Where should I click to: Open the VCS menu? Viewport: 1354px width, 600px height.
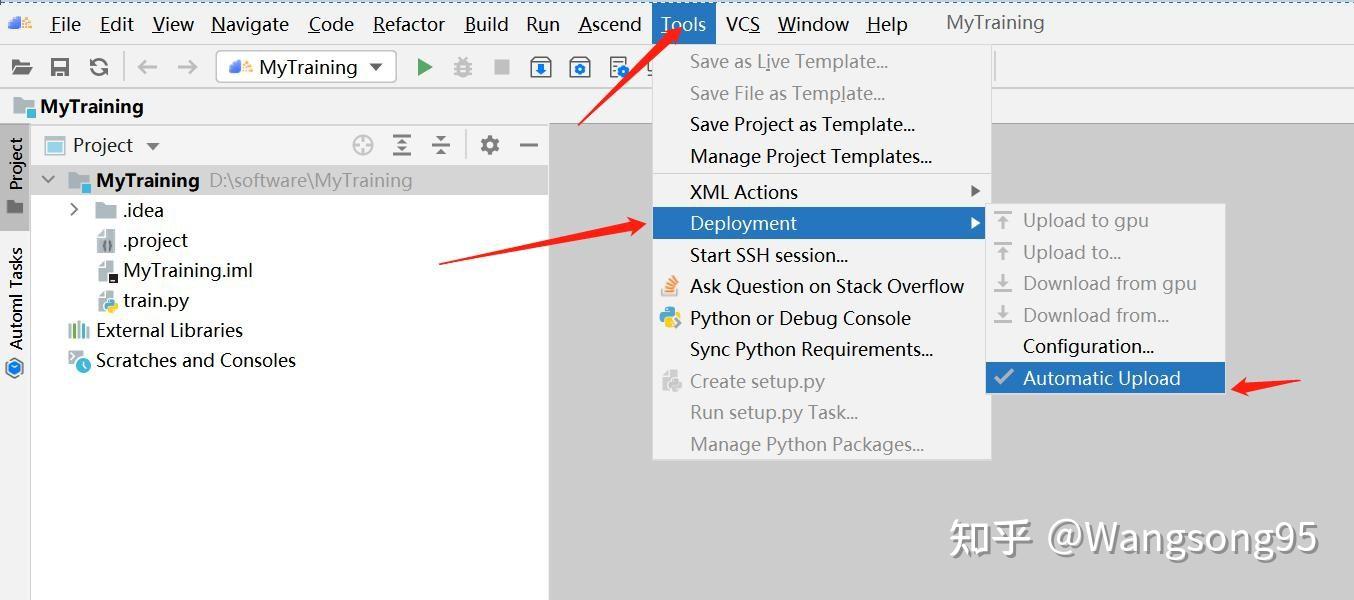[742, 24]
